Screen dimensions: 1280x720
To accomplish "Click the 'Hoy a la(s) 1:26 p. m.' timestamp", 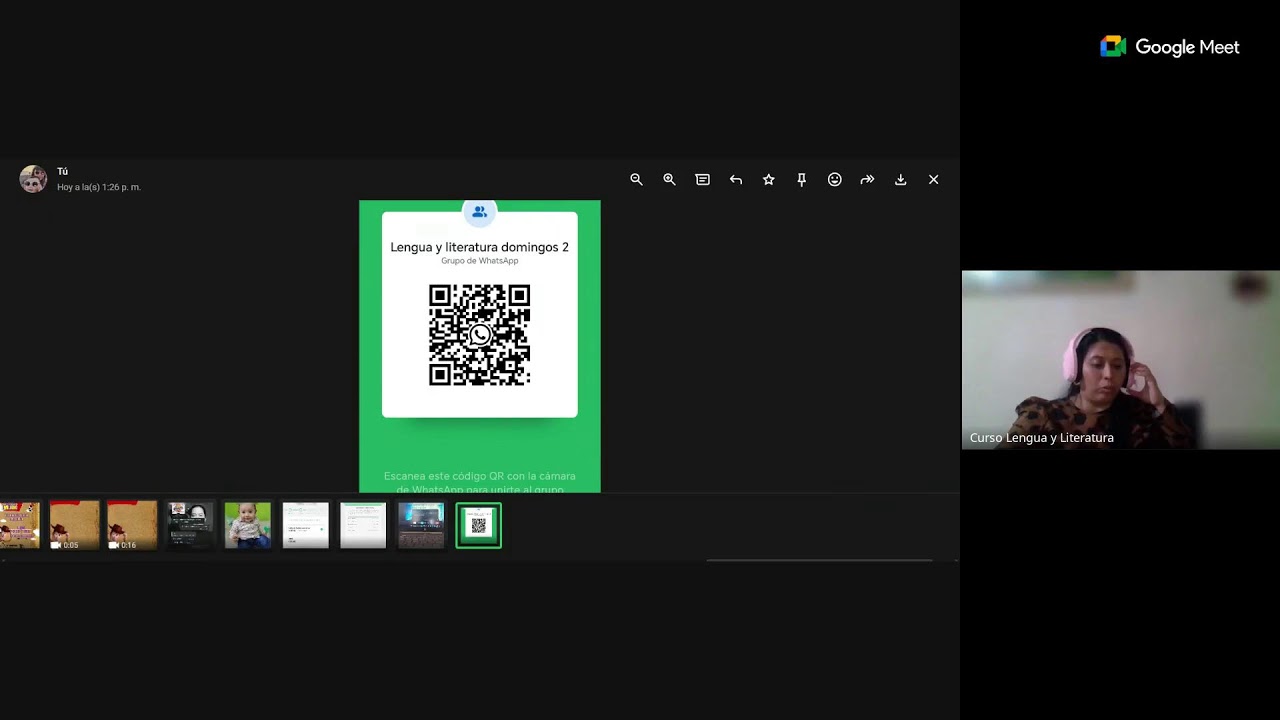I will click(x=99, y=187).
